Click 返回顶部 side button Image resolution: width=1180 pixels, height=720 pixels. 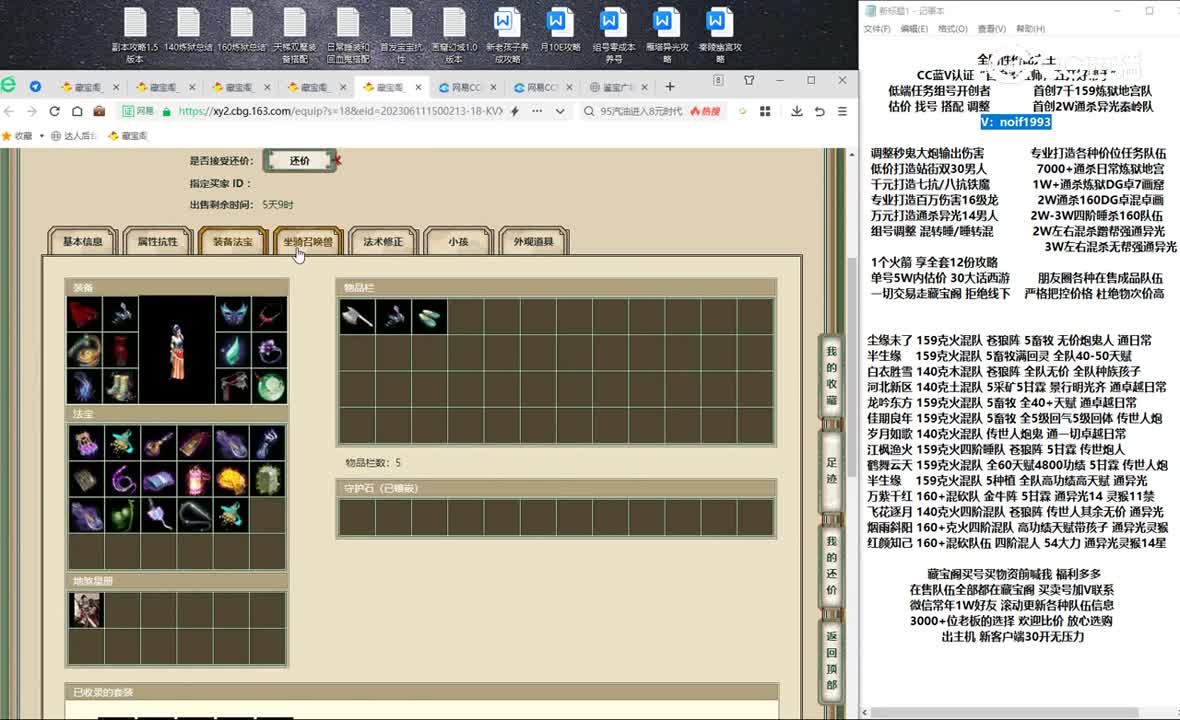[831, 660]
